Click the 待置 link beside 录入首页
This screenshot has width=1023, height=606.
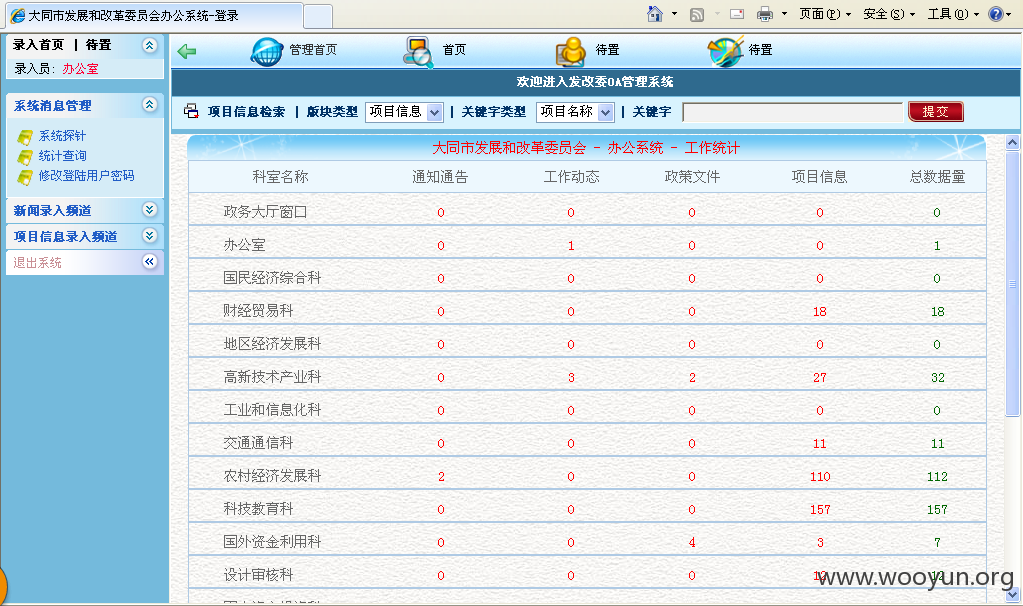click(x=99, y=44)
